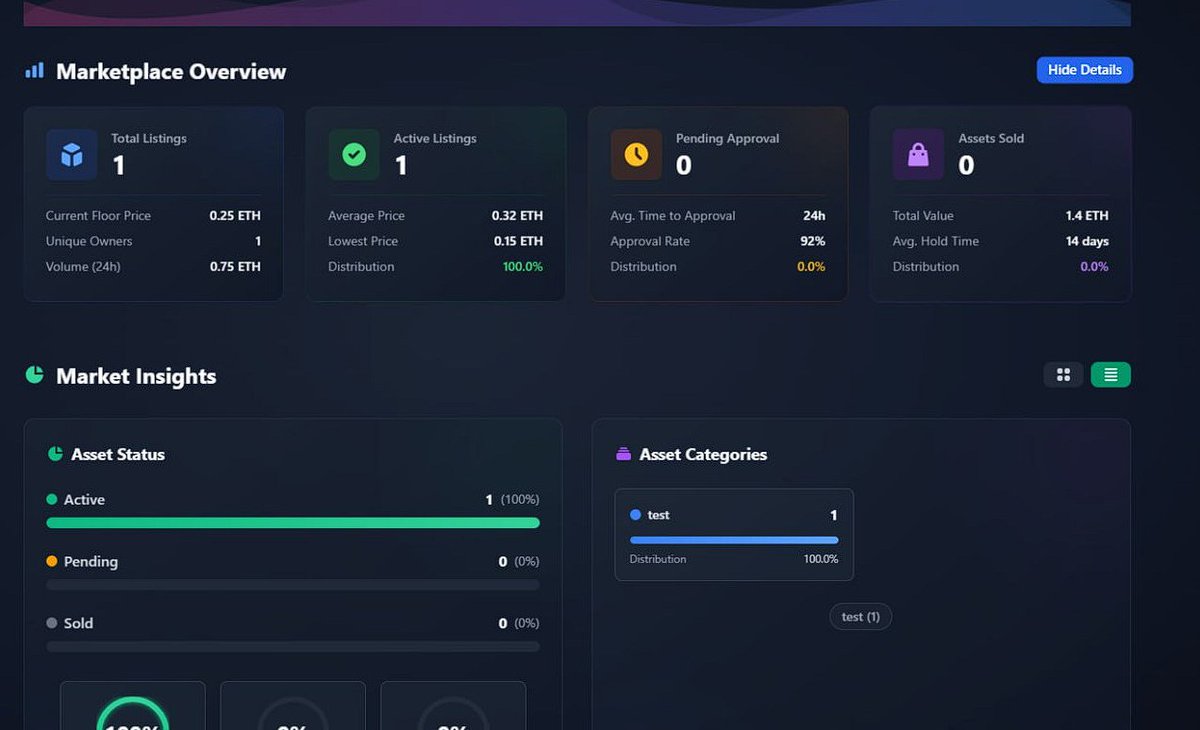1200x730 pixels.
Task: Switch Market Insights to list view
Action: [x=1110, y=374]
